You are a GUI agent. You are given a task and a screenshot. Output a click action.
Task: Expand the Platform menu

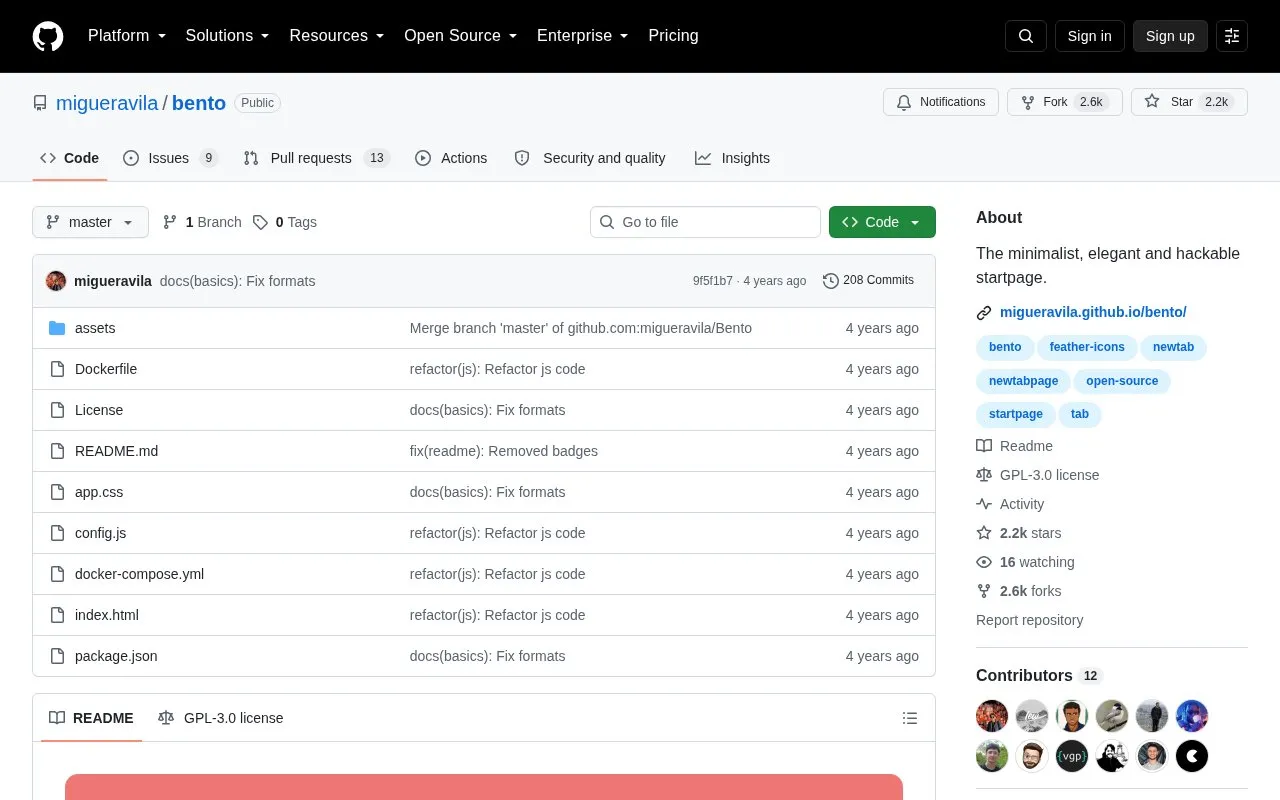[127, 36]
